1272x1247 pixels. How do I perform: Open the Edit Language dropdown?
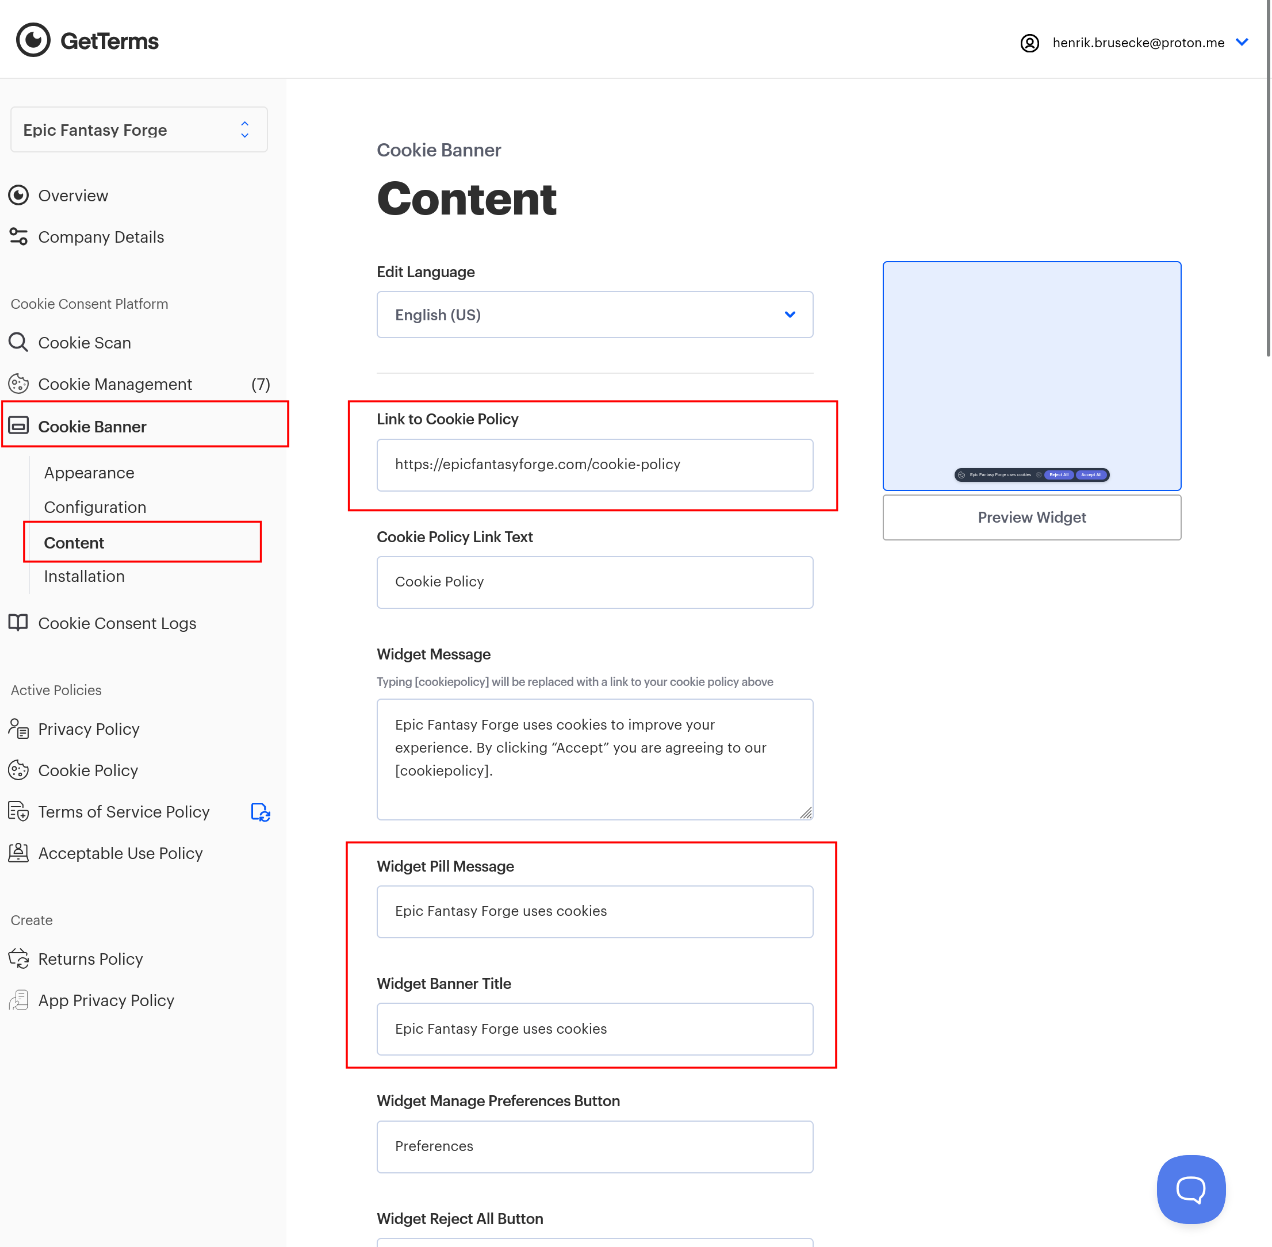click(595, 315)
